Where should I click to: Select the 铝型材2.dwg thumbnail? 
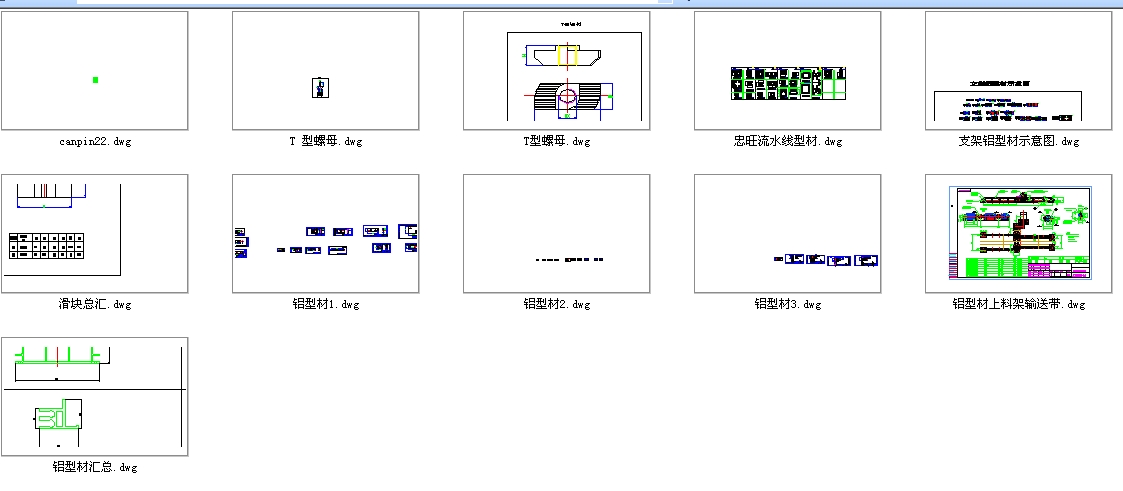556,233
